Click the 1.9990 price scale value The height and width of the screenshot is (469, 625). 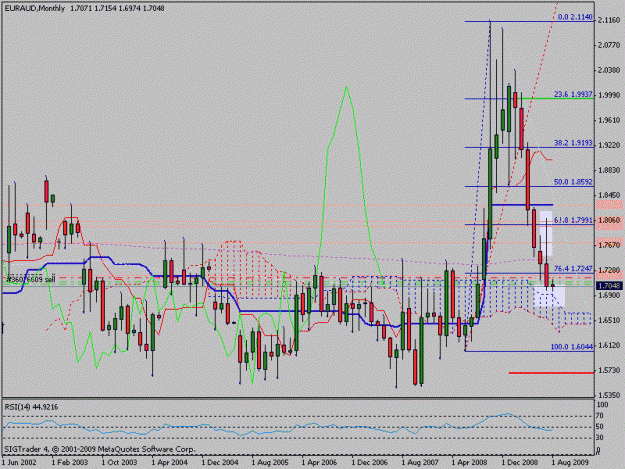click(x=609, y=95)
